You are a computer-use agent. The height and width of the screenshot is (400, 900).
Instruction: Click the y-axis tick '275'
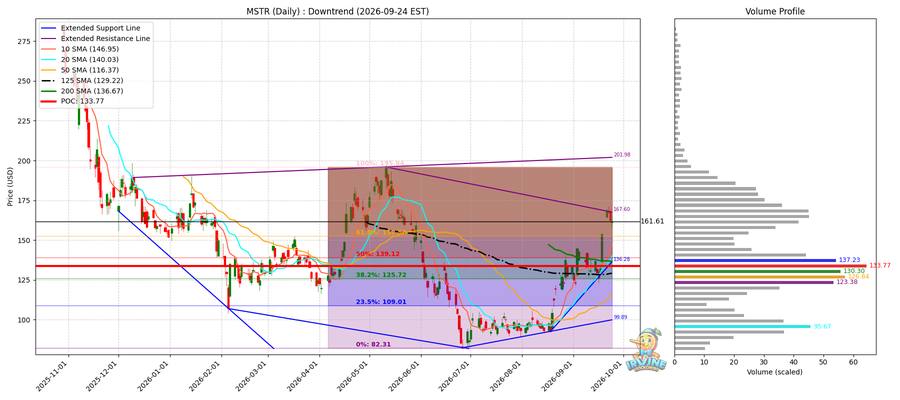pos(25,41)
